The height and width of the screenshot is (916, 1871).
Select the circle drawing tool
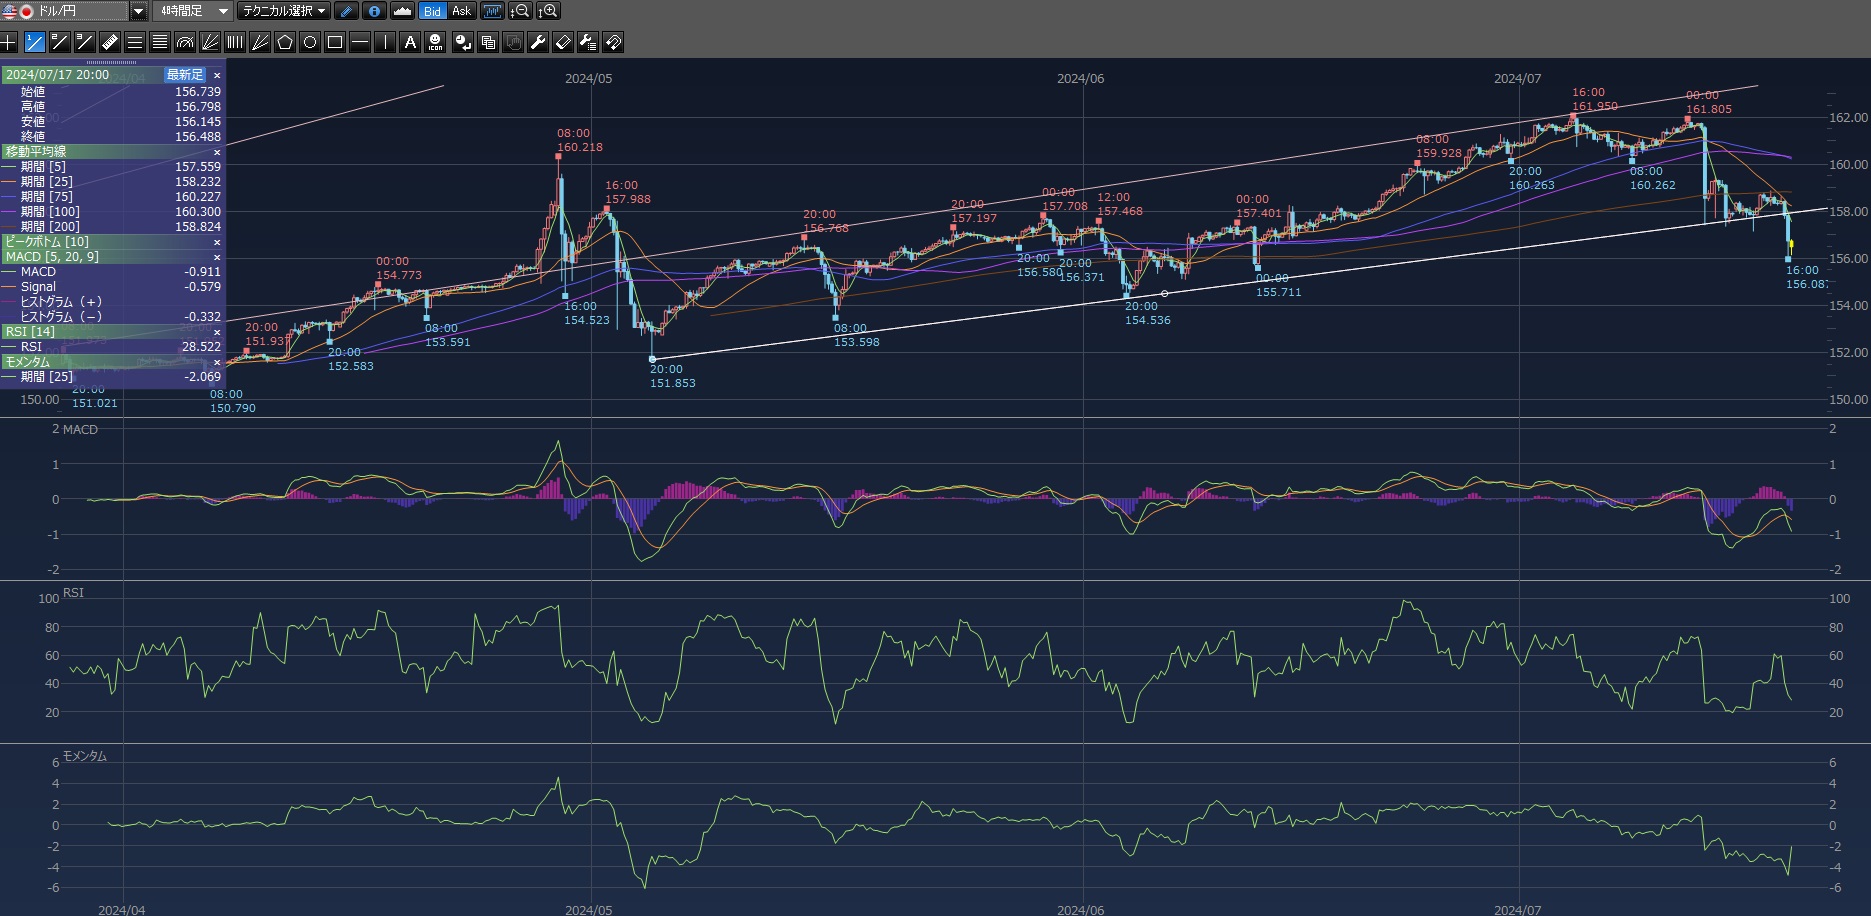click(310, 42)
